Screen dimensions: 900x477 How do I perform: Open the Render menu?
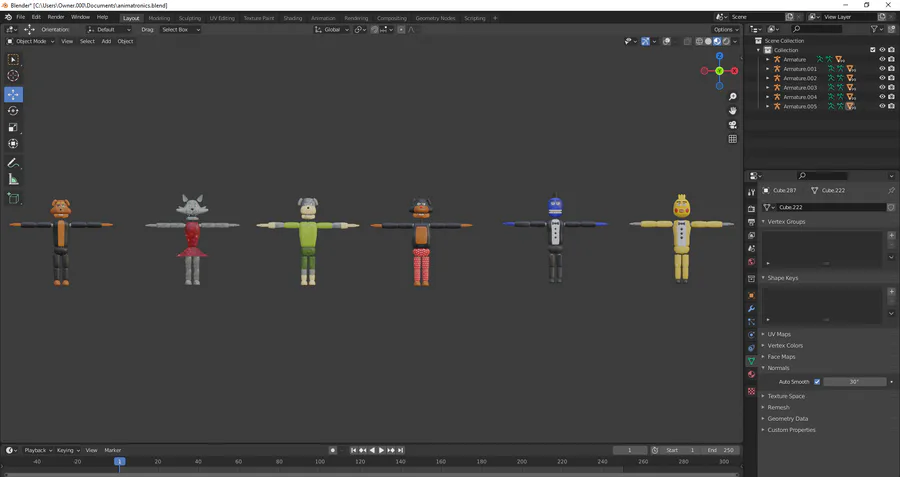pyautogui.click(x=56, y=17)
